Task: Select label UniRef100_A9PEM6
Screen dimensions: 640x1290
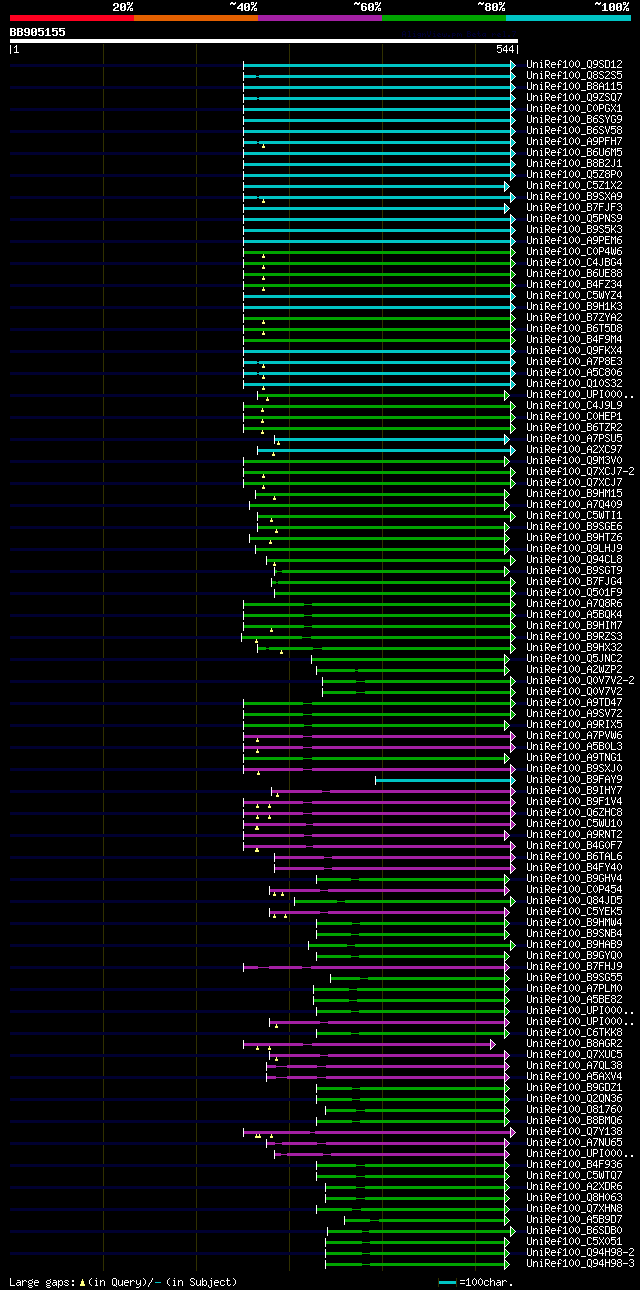Action: tap(574, 241)
